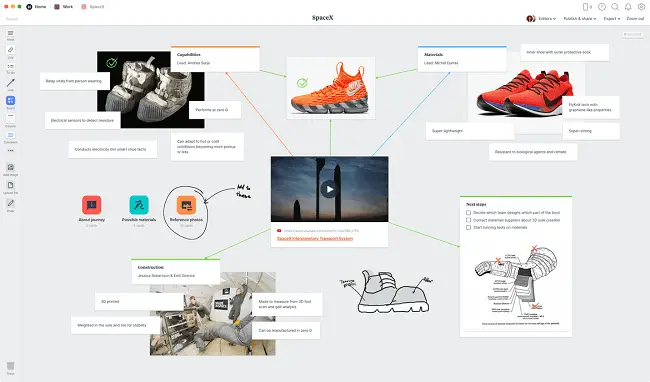The image size is (650, 382).
Task: Open the Editors dropdown
Action: click(547, 19)
